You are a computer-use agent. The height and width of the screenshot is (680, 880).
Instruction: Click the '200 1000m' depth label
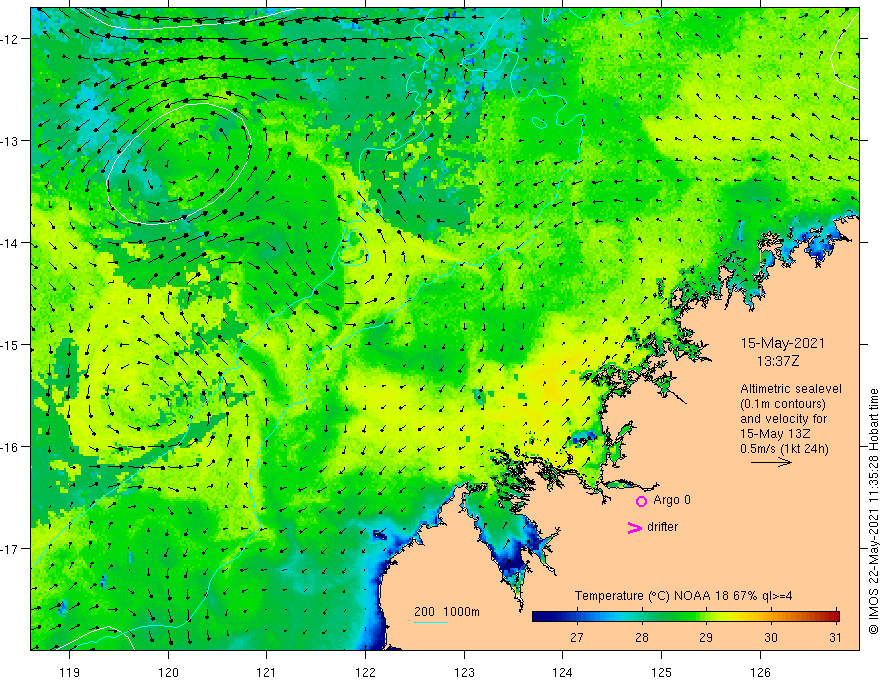447,612
